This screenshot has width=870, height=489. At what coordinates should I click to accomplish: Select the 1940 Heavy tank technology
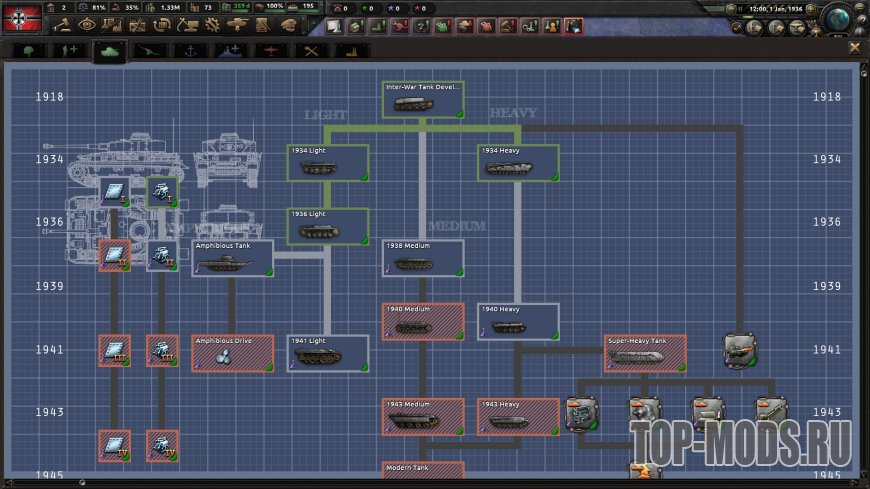pos(517,321)
